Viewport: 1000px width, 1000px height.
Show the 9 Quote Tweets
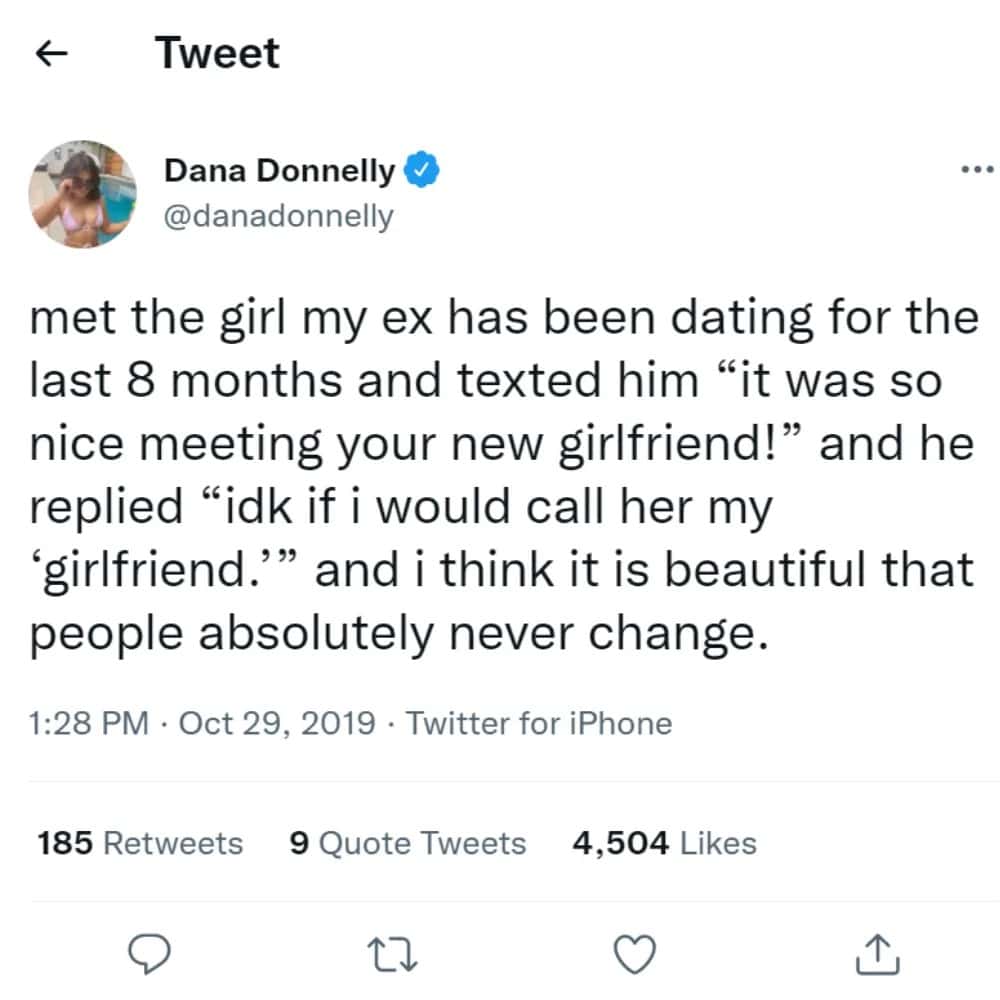407,843
